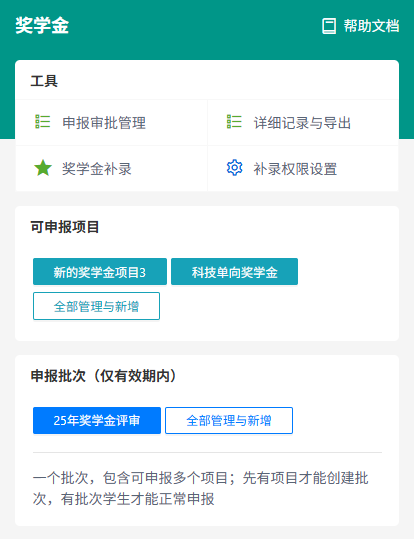This screenshot has height=539, width=414.
Task: Click the 奖学金 page title
Action: (x=42, y=25)
